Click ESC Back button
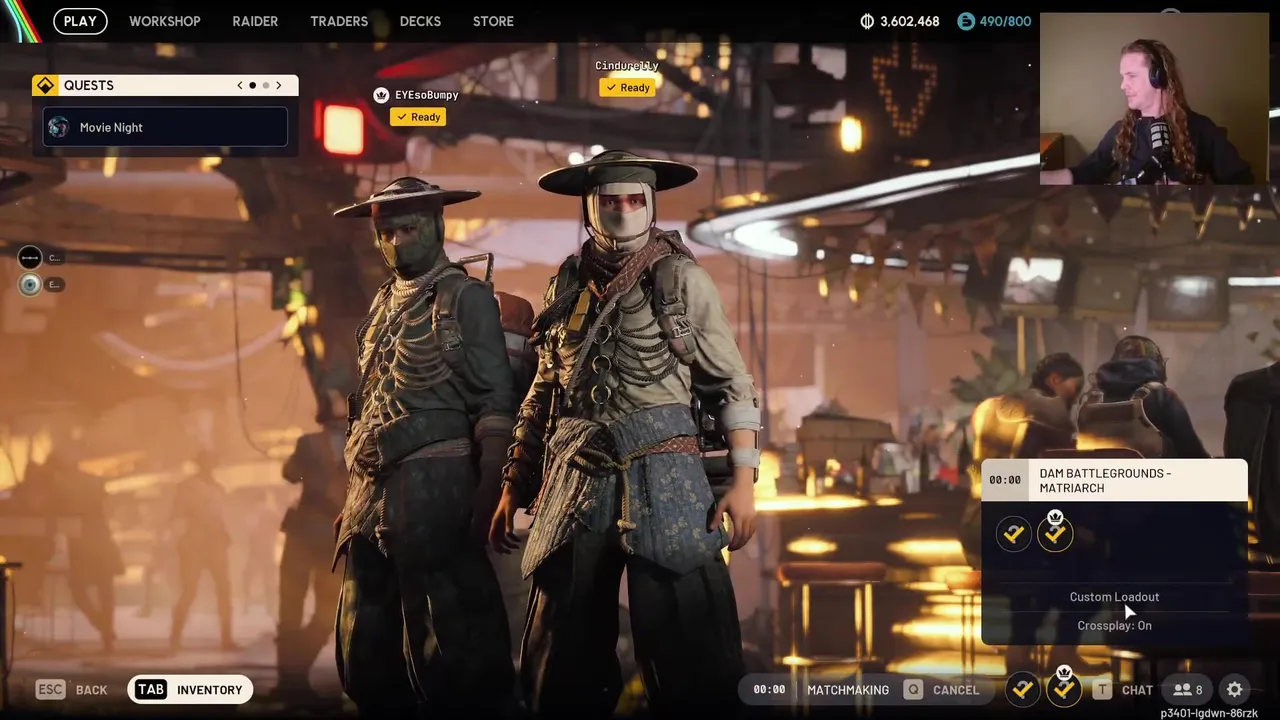1280x720 pixels. 72,689
